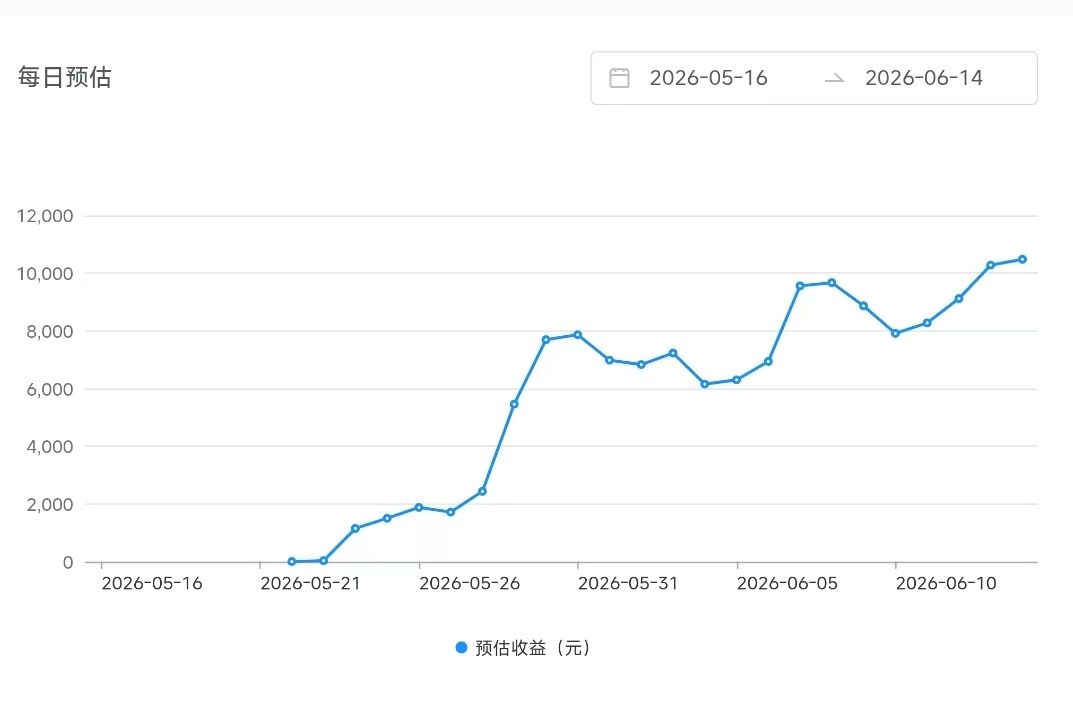
Task: Click the 2026-06-10 x-axis label
Action: coord(946,583)
